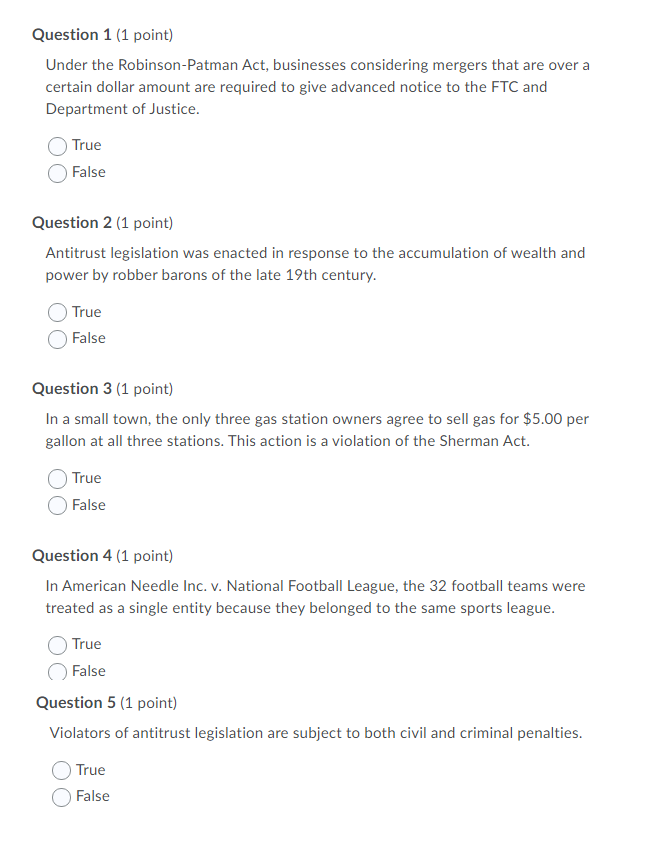
Task: Select True for Question 4
Action: coord(58,644)
